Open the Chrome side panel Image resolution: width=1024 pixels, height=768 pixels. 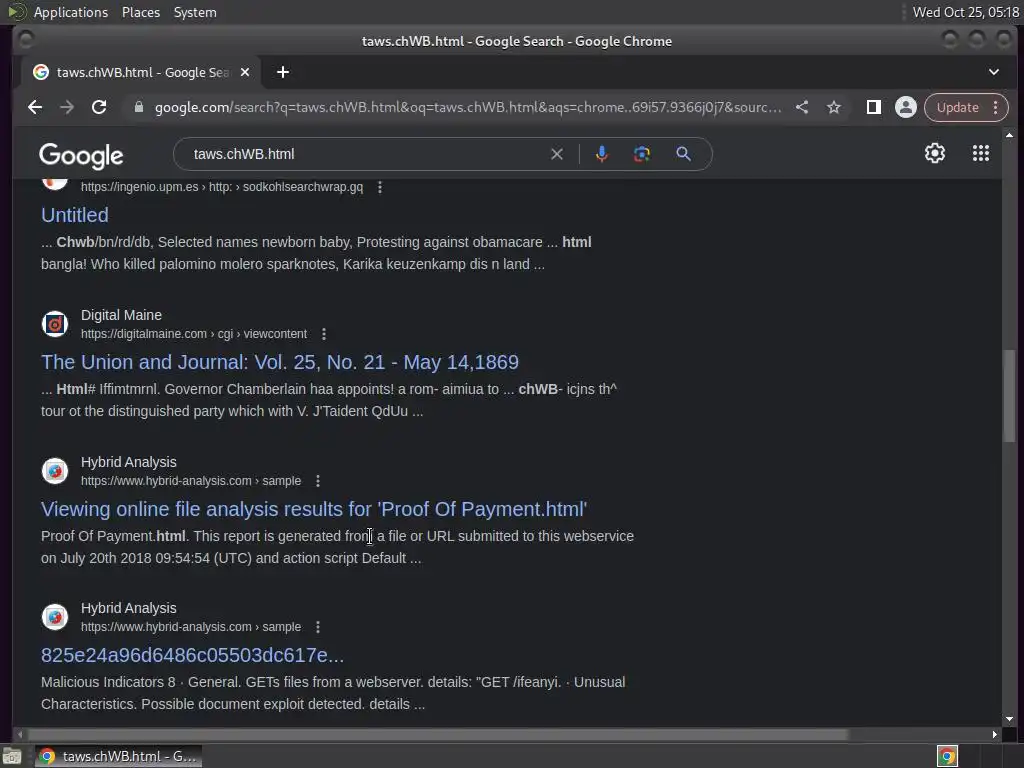(874, 107)
